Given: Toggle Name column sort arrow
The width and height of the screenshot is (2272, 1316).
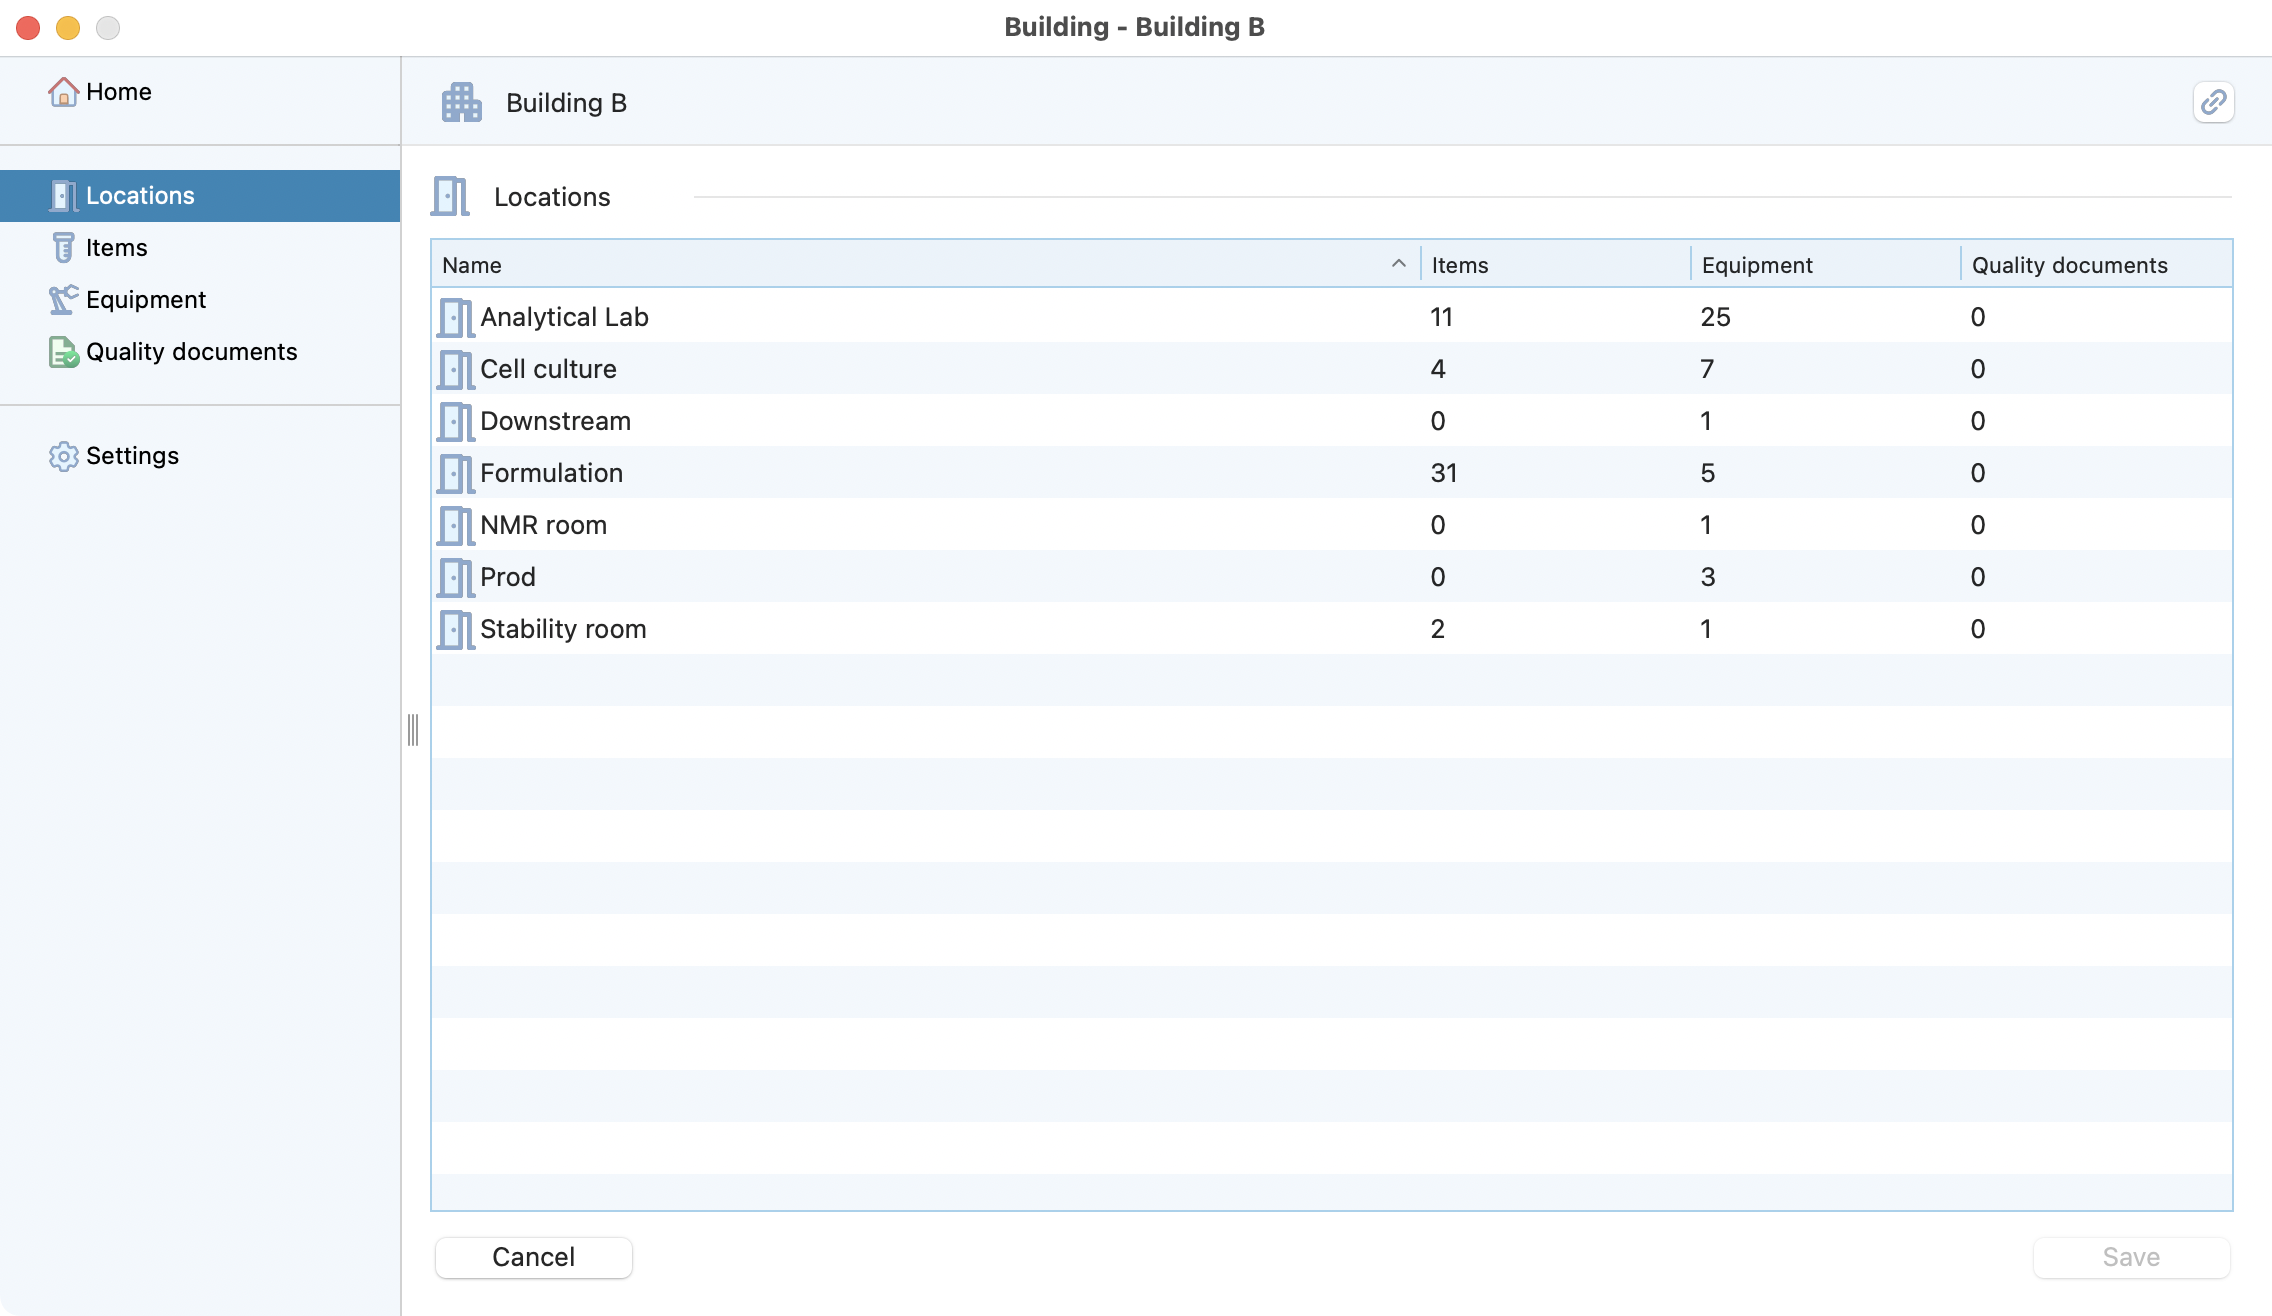Looking at the screenshot, I should click(x=1398, y=264).
